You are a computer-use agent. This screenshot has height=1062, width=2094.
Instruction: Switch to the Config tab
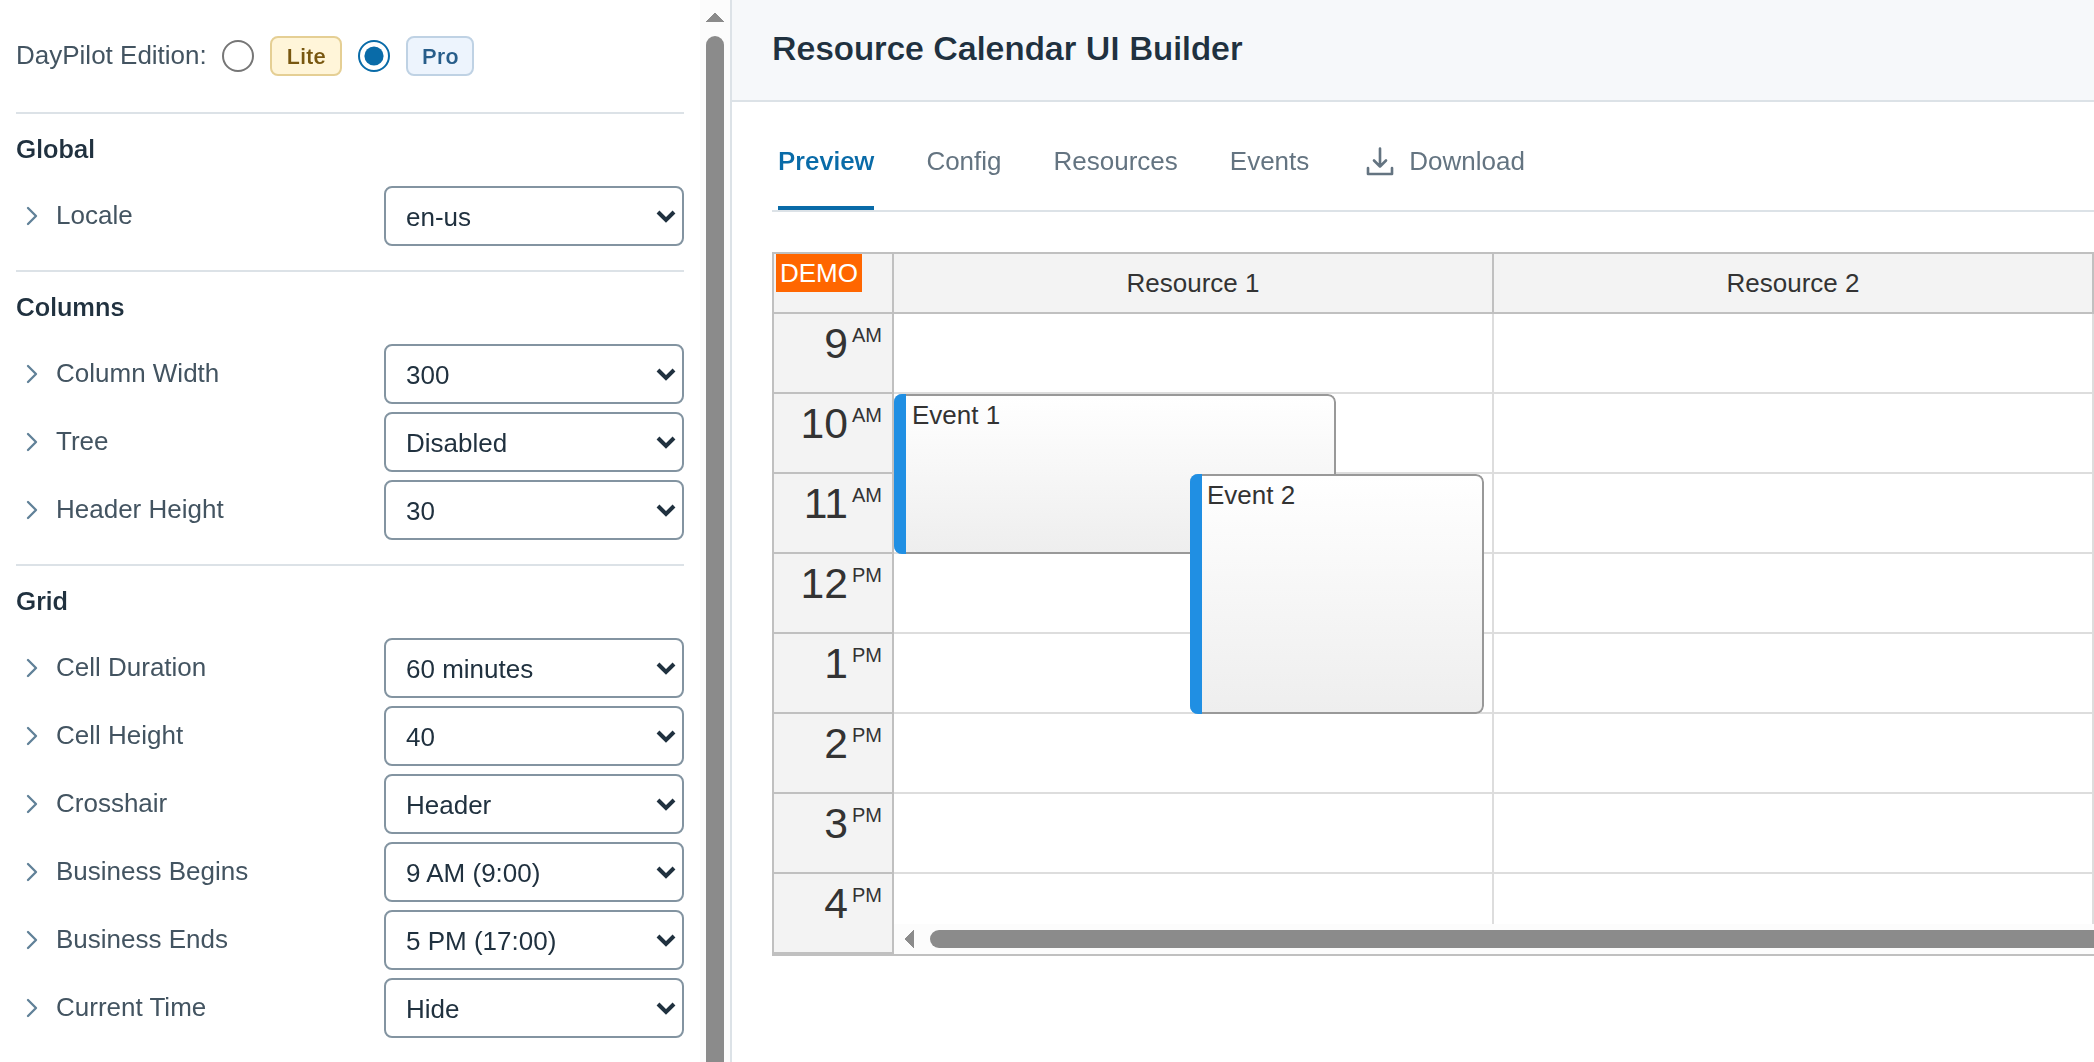click(x=964, y=161)
